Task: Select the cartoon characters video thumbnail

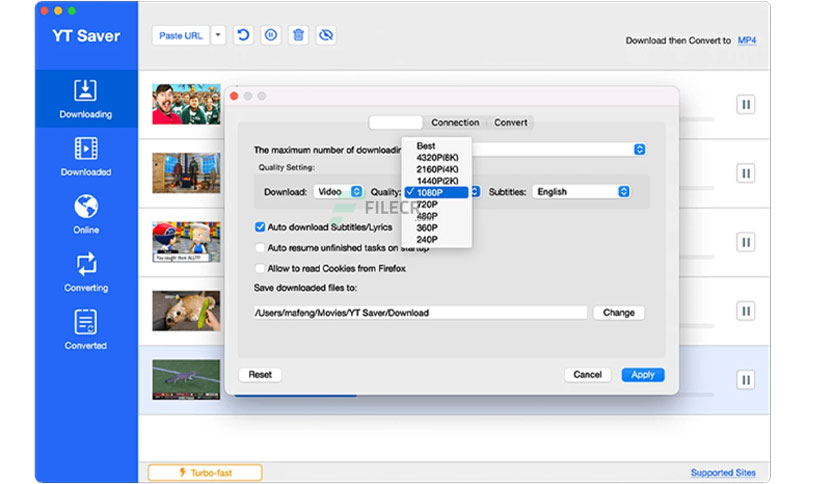Action: [186, 242]
